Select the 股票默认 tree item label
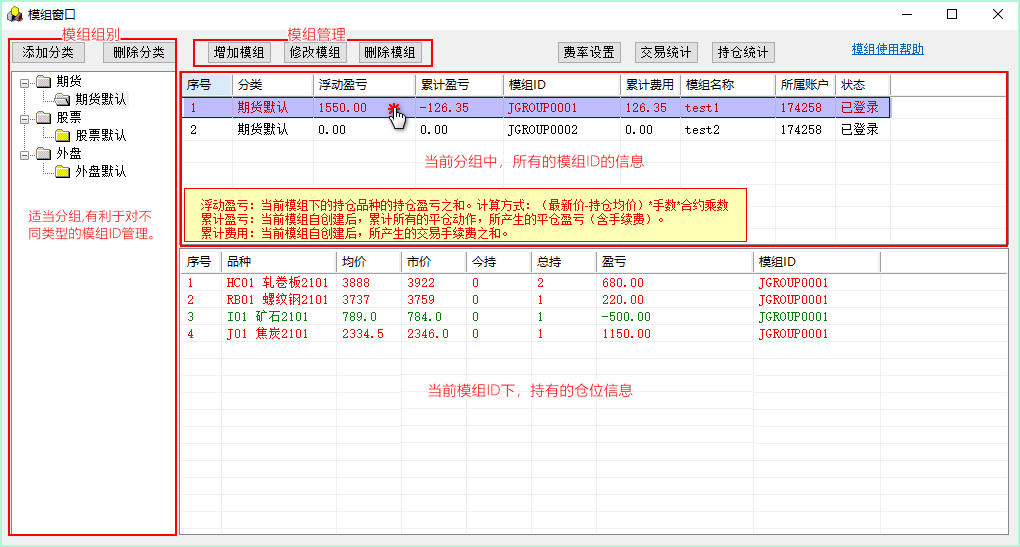The image size is (1020, 547). (101, 135)
